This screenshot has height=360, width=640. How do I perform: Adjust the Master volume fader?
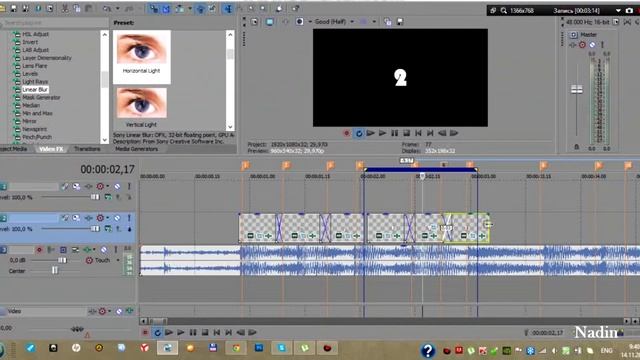(x=576, y=89)
